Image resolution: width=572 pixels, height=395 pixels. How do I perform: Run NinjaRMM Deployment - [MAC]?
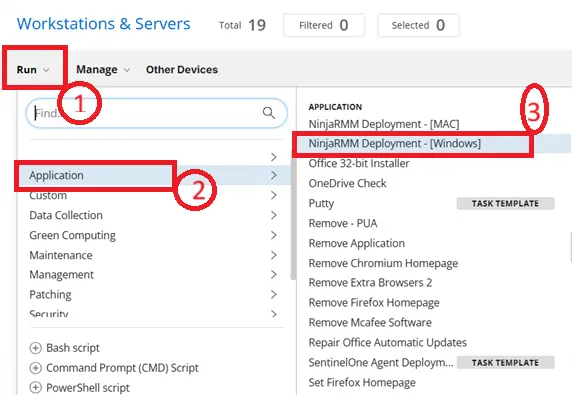point(384,124)
